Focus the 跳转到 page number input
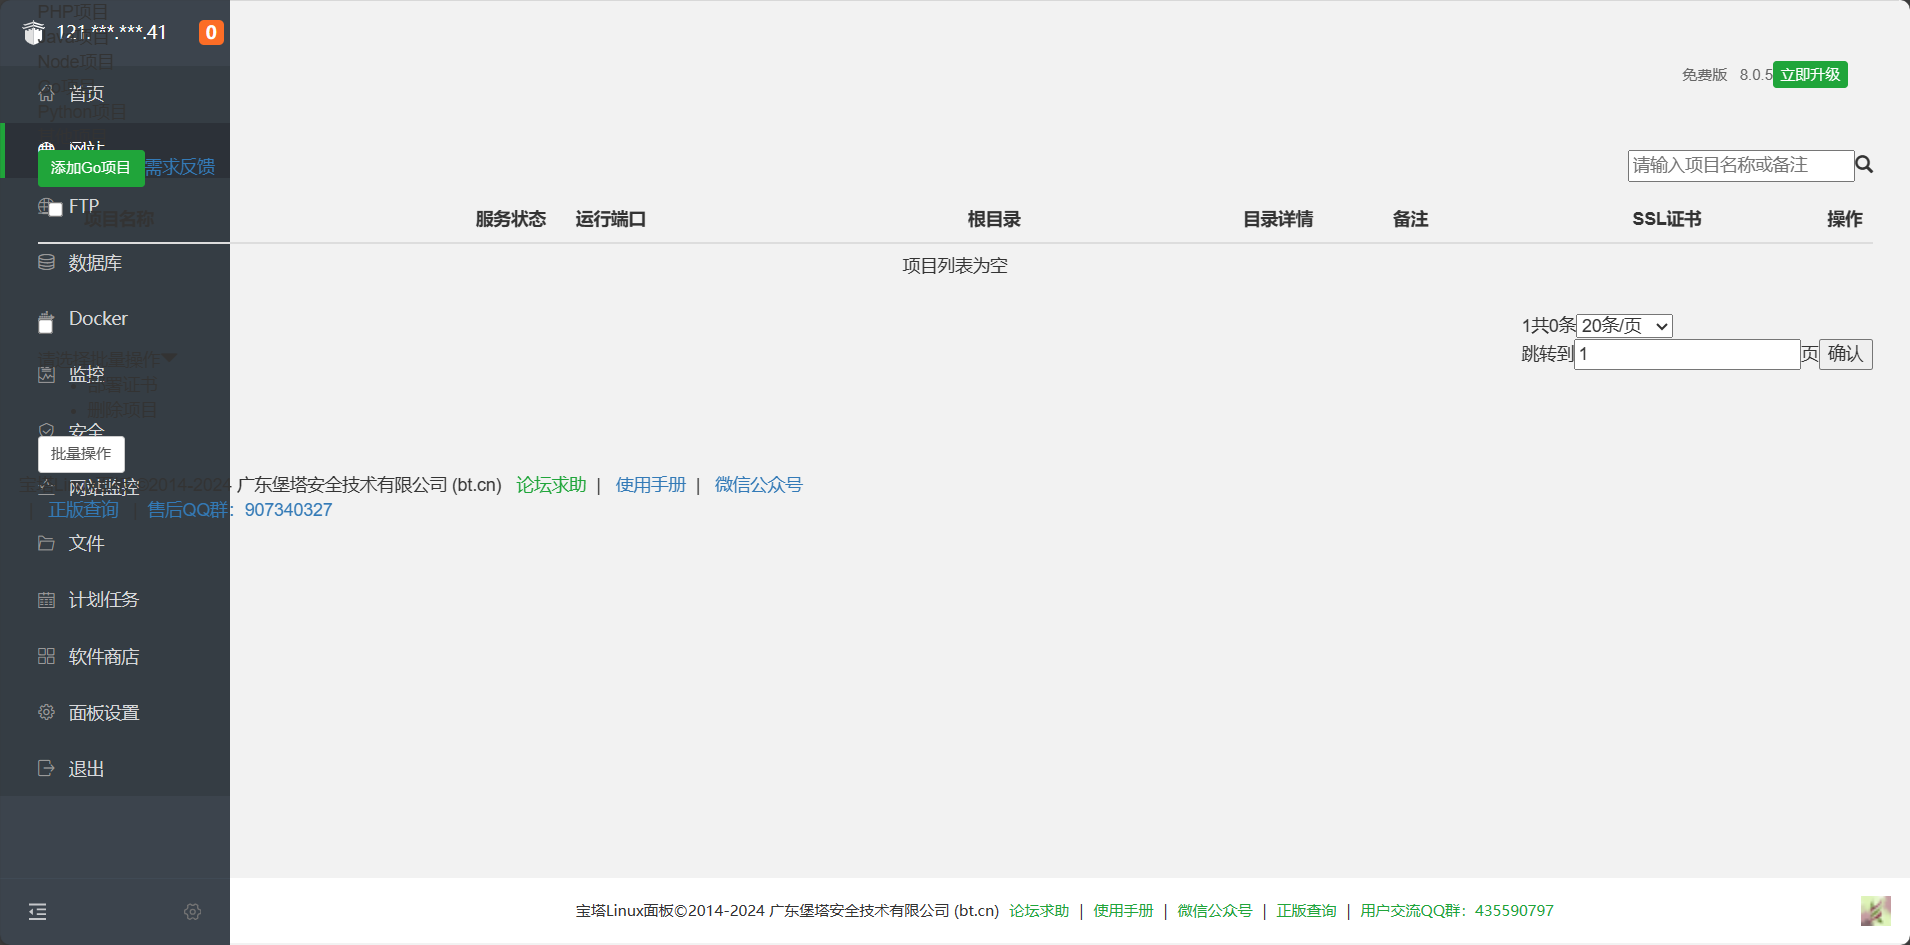The height and width of the screenshot is (945, 1910). point(1687,354)
